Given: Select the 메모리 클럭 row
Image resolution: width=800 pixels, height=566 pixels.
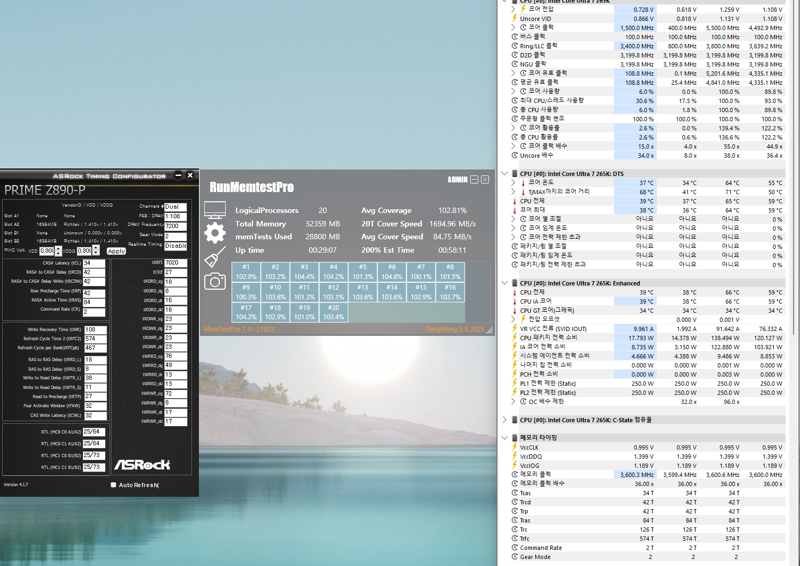Looking at the screenshot, I should 647,475.
